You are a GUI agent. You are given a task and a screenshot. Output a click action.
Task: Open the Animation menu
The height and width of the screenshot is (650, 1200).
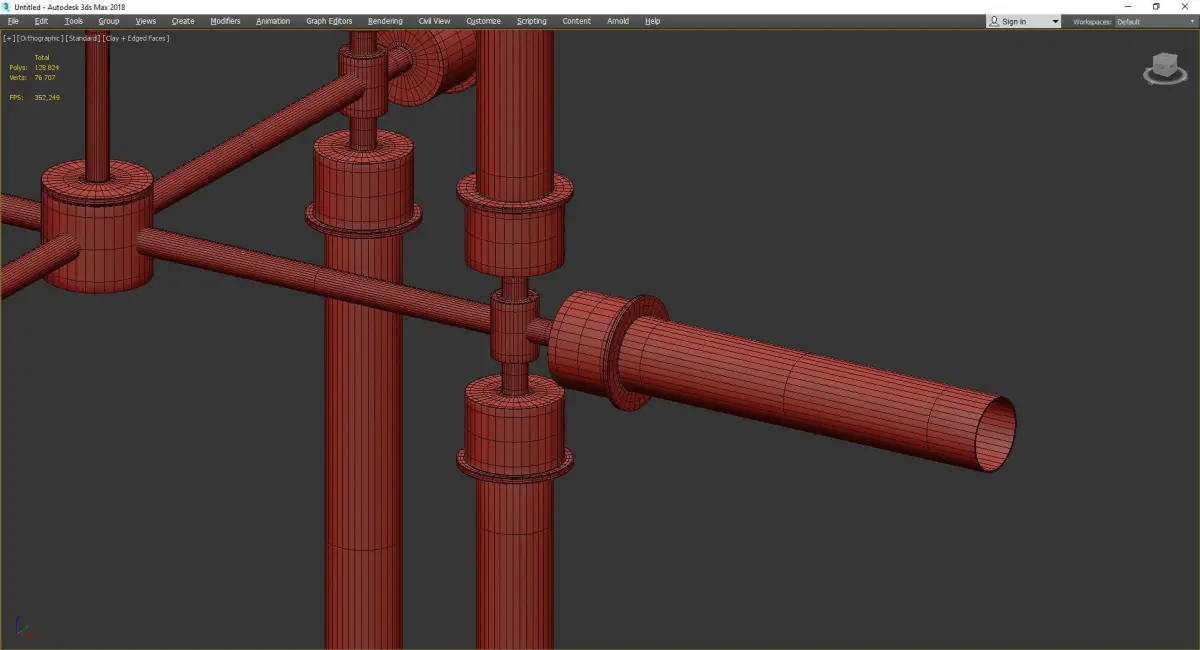(273, 21)
